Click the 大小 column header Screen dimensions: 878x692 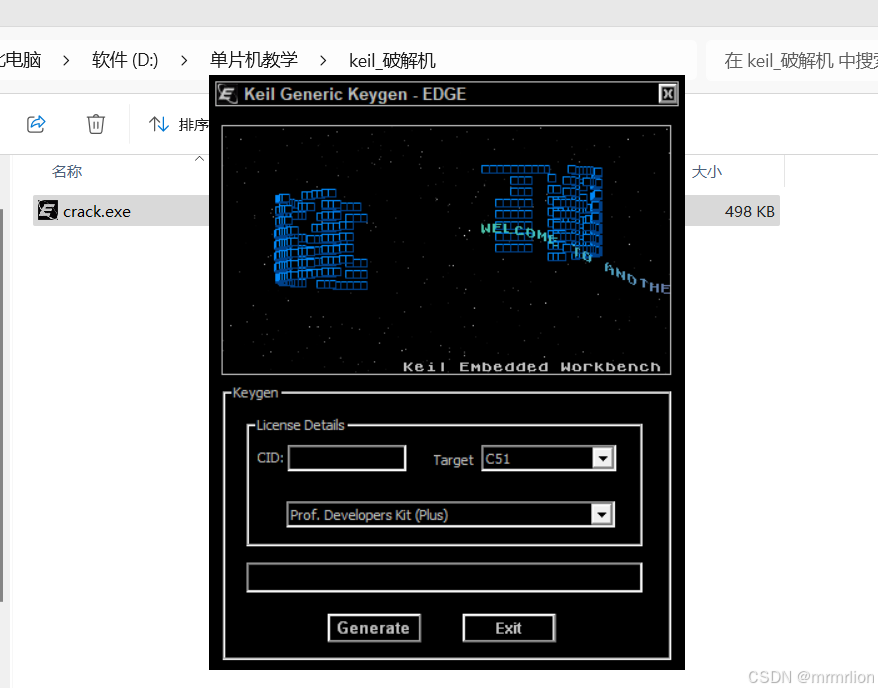point(707,171)
